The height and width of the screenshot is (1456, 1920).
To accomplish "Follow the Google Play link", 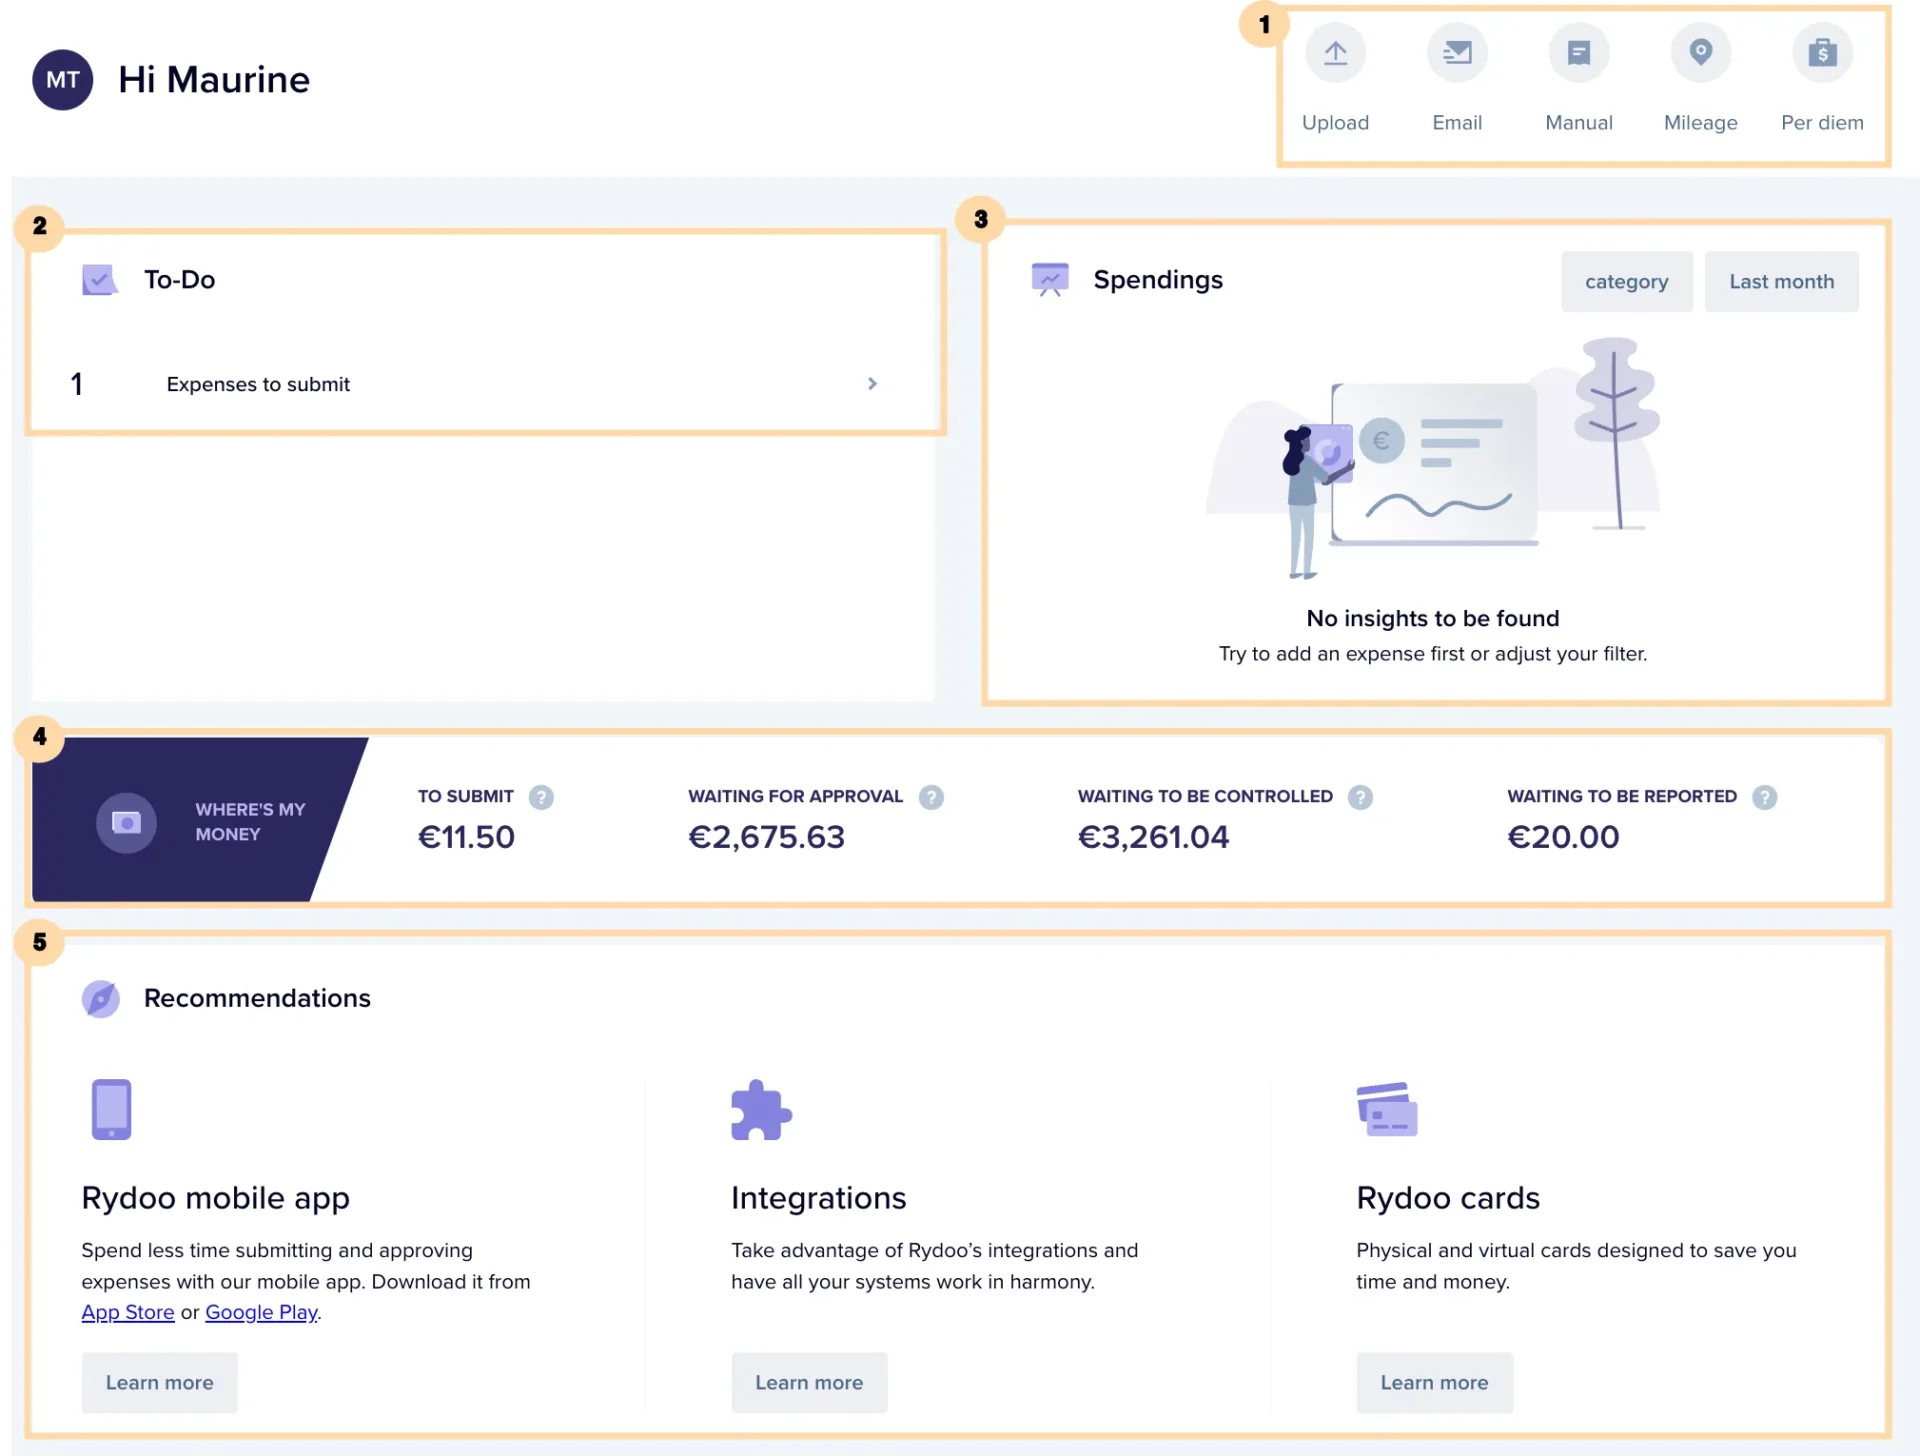I will (260, 1312).
